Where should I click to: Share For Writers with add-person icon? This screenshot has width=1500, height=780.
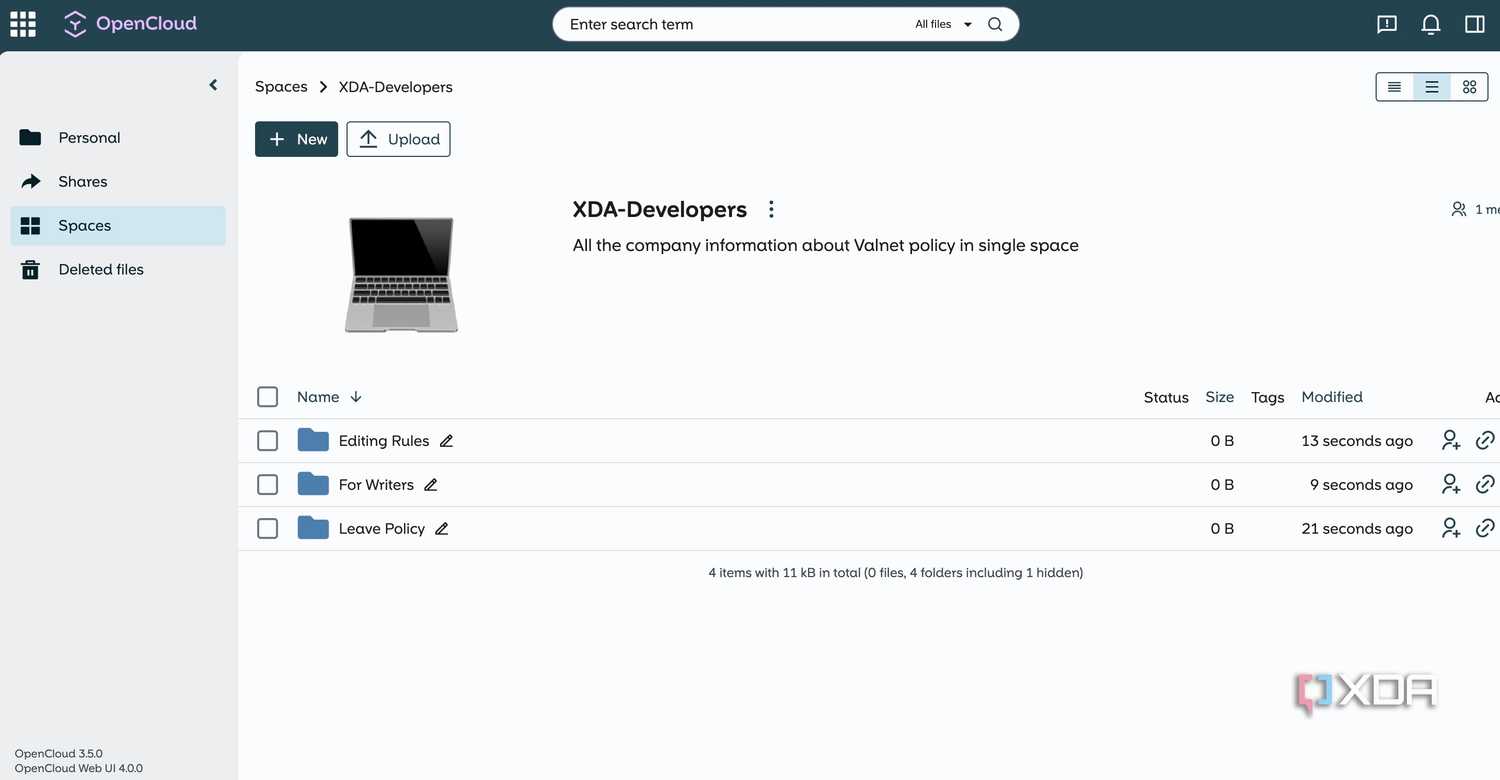[x=1451, y=485]
